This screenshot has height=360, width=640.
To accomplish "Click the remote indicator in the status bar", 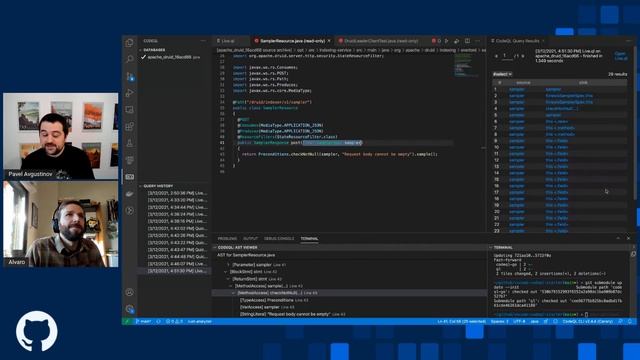I will pos(127,322).
